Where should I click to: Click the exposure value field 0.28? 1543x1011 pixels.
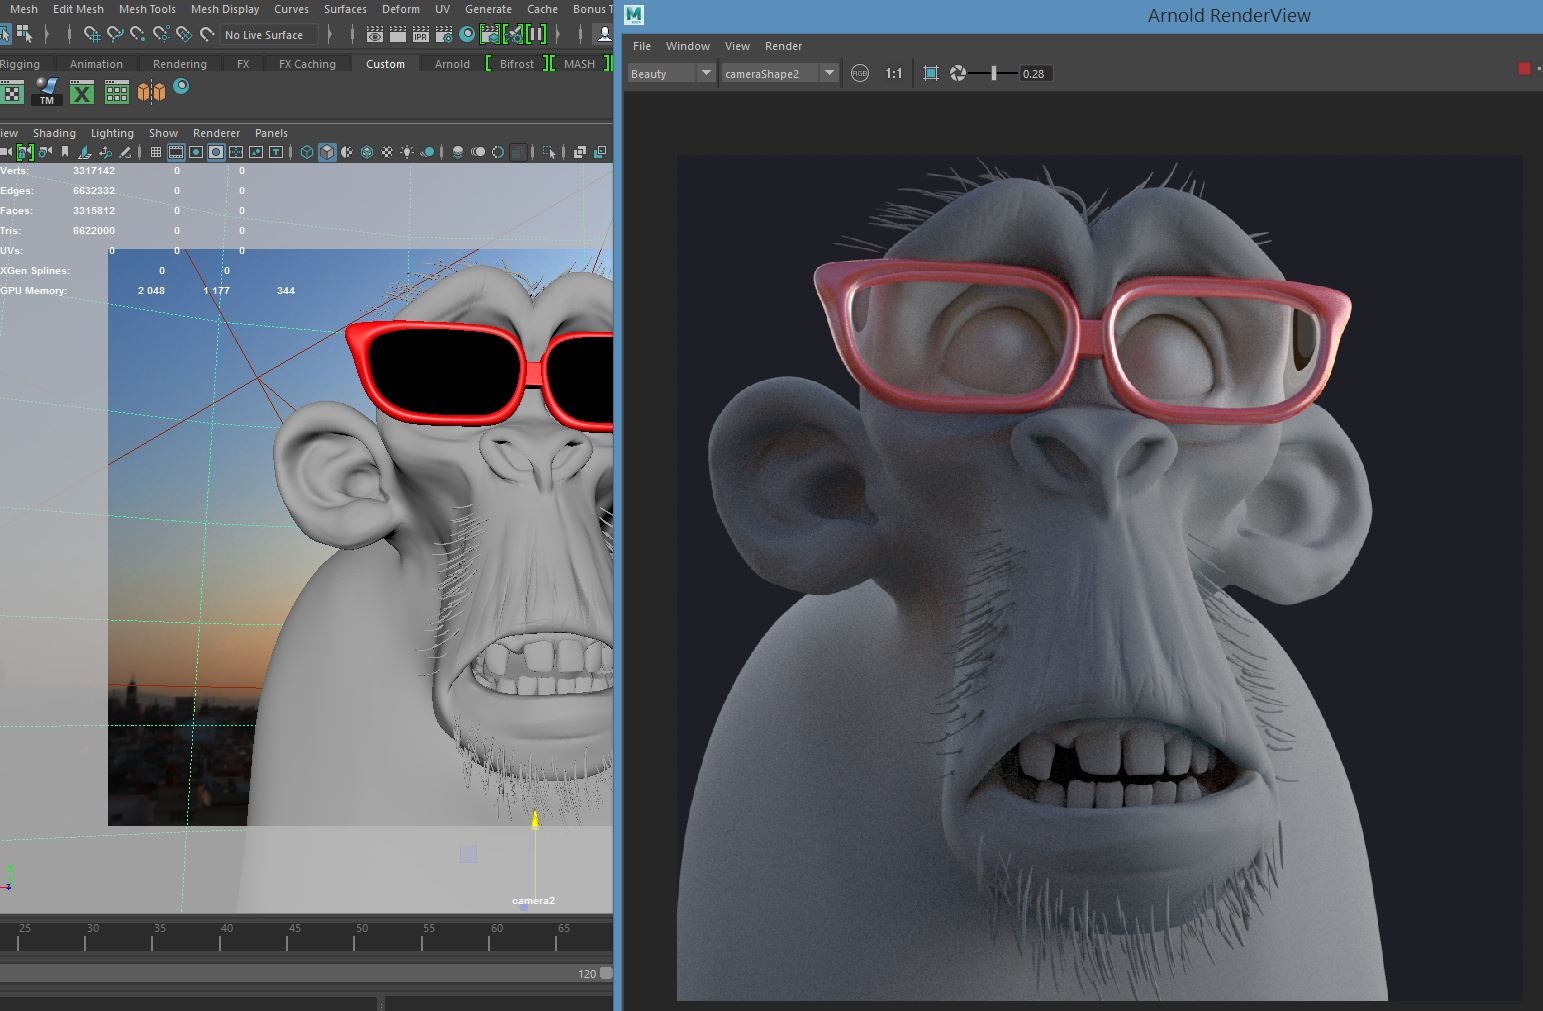[1035, 73]
